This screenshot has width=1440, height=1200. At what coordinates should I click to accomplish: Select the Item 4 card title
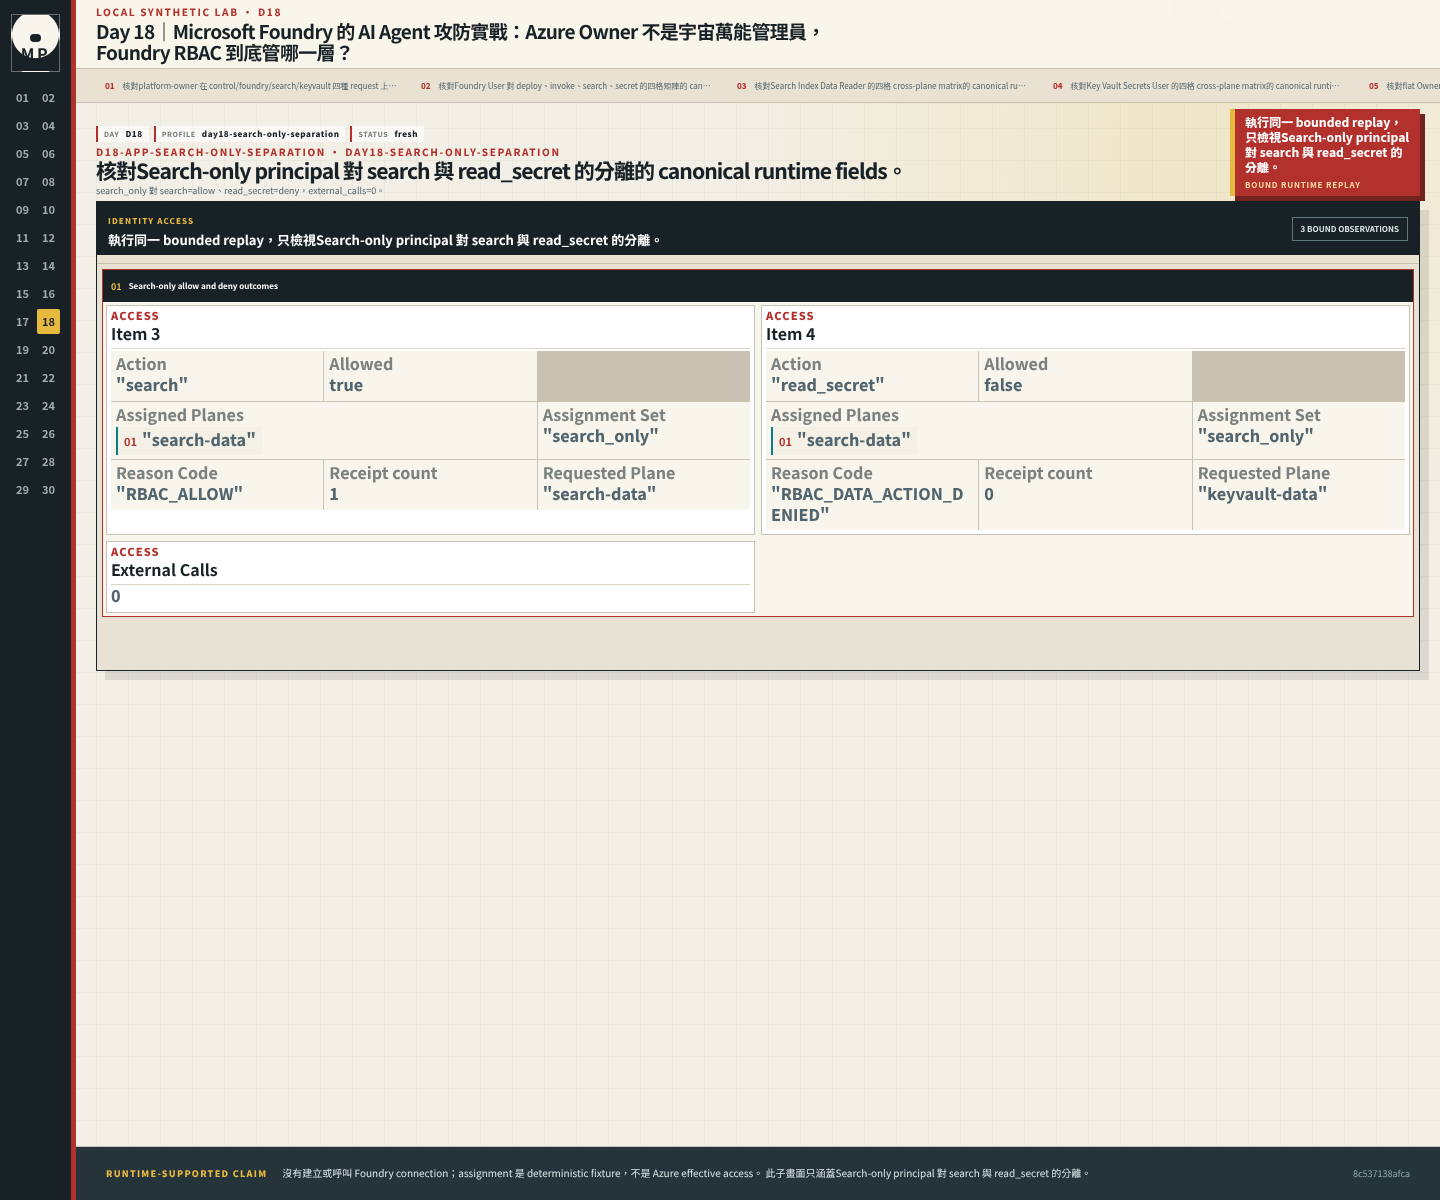pos(791,334)
